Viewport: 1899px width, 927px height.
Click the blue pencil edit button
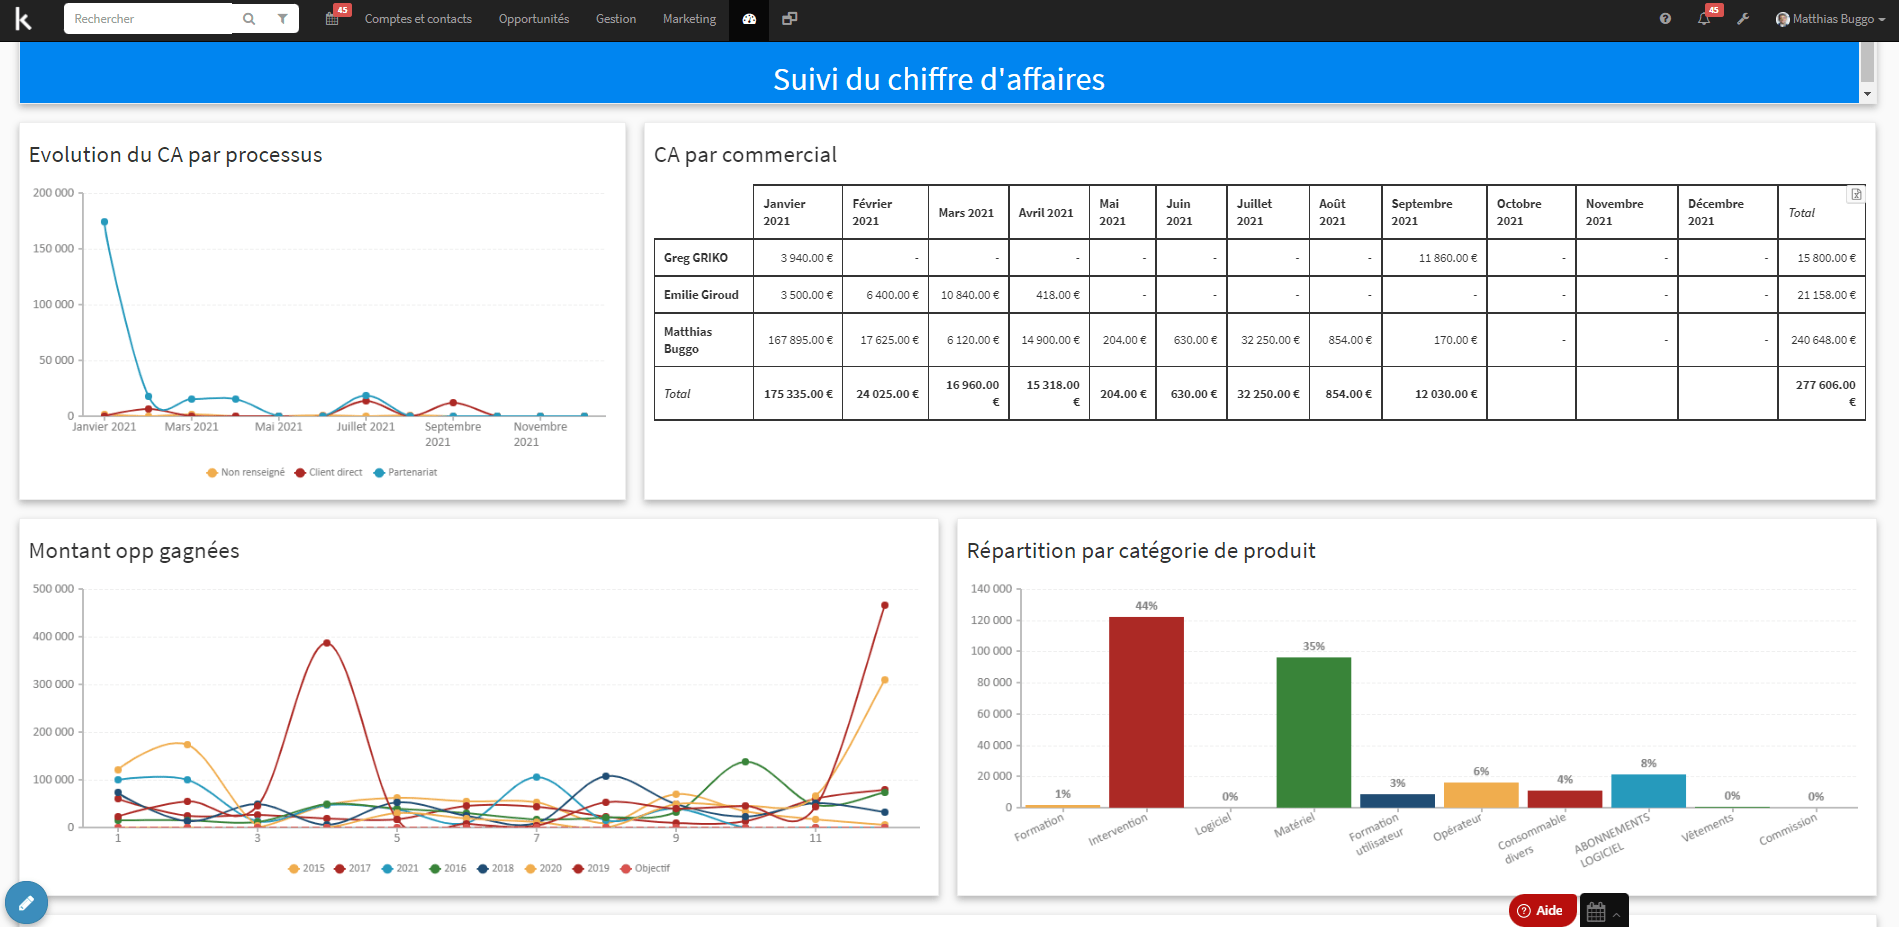(x=26, y=902)
